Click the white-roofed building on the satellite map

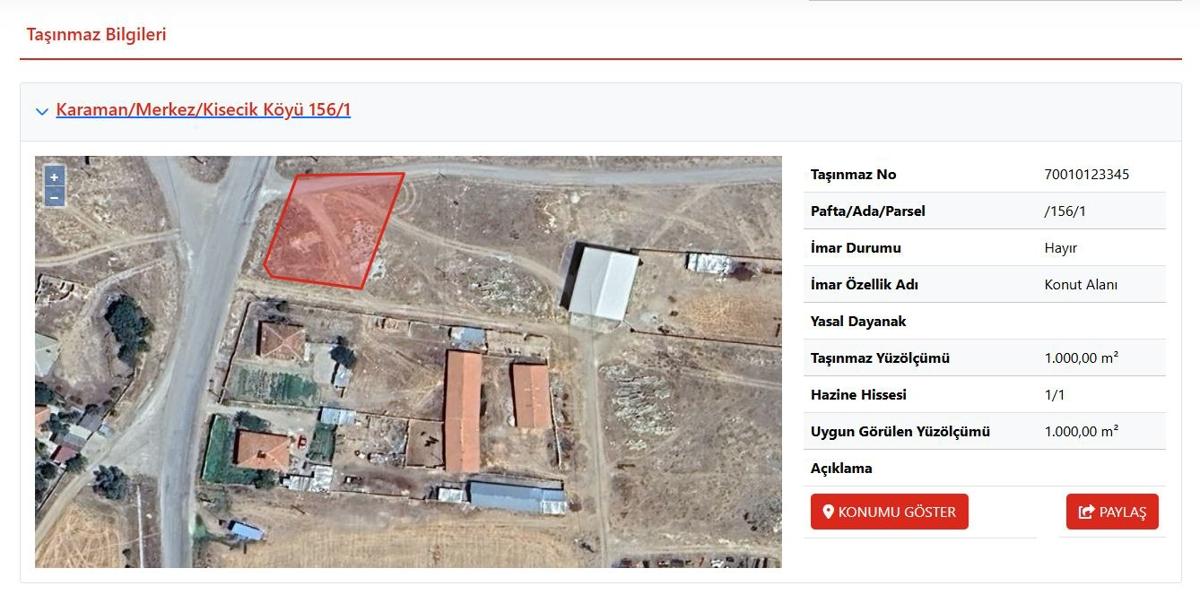603,284
